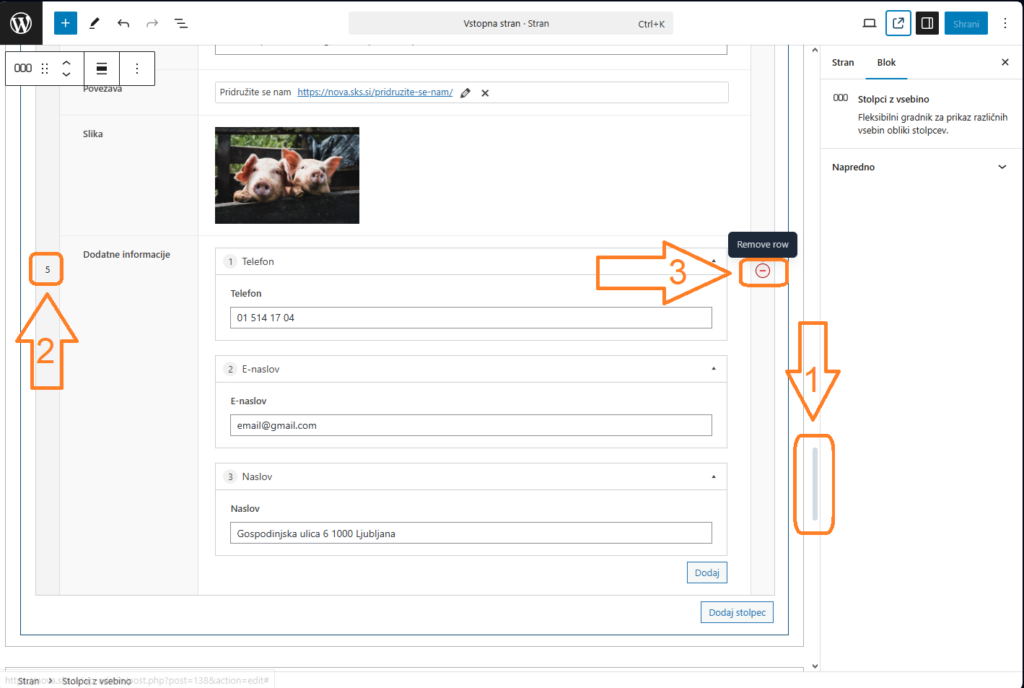
Task: Open page in new tab icon
Action: point(897,23)
